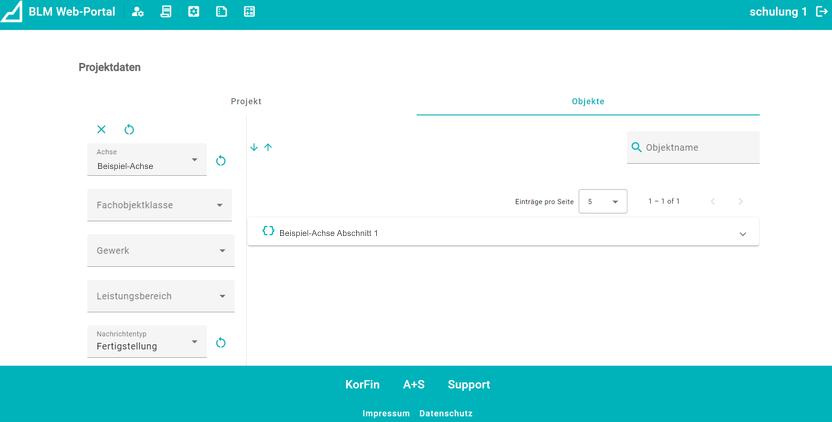Open the Impressum link
Screen dimensions: 832x422
pyautogui.click(x=386, y=414)
